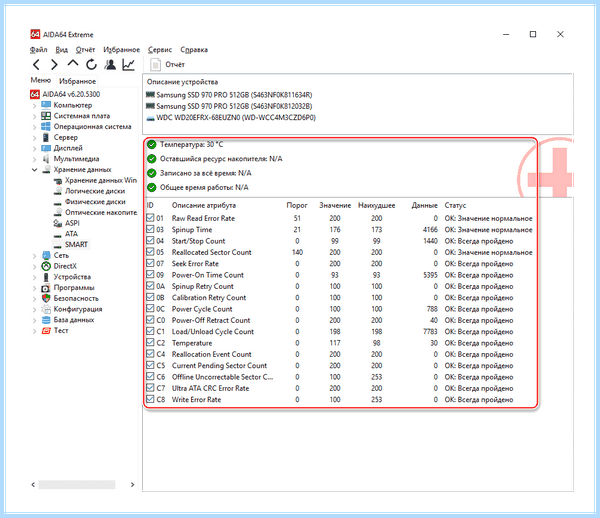Viewport: 600px width, 518px height.
Task: Click the Конфигурация icon
Action: coord(46,309)
